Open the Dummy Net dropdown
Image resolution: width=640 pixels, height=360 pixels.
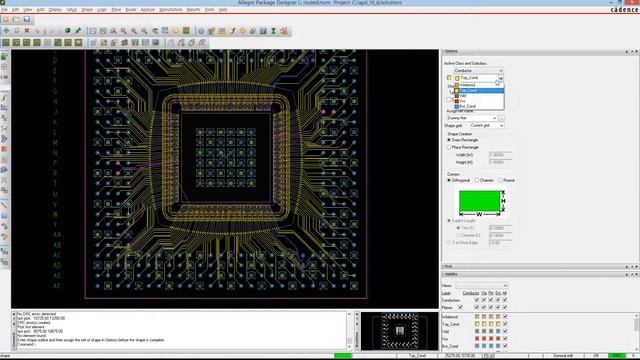(472, 118)
